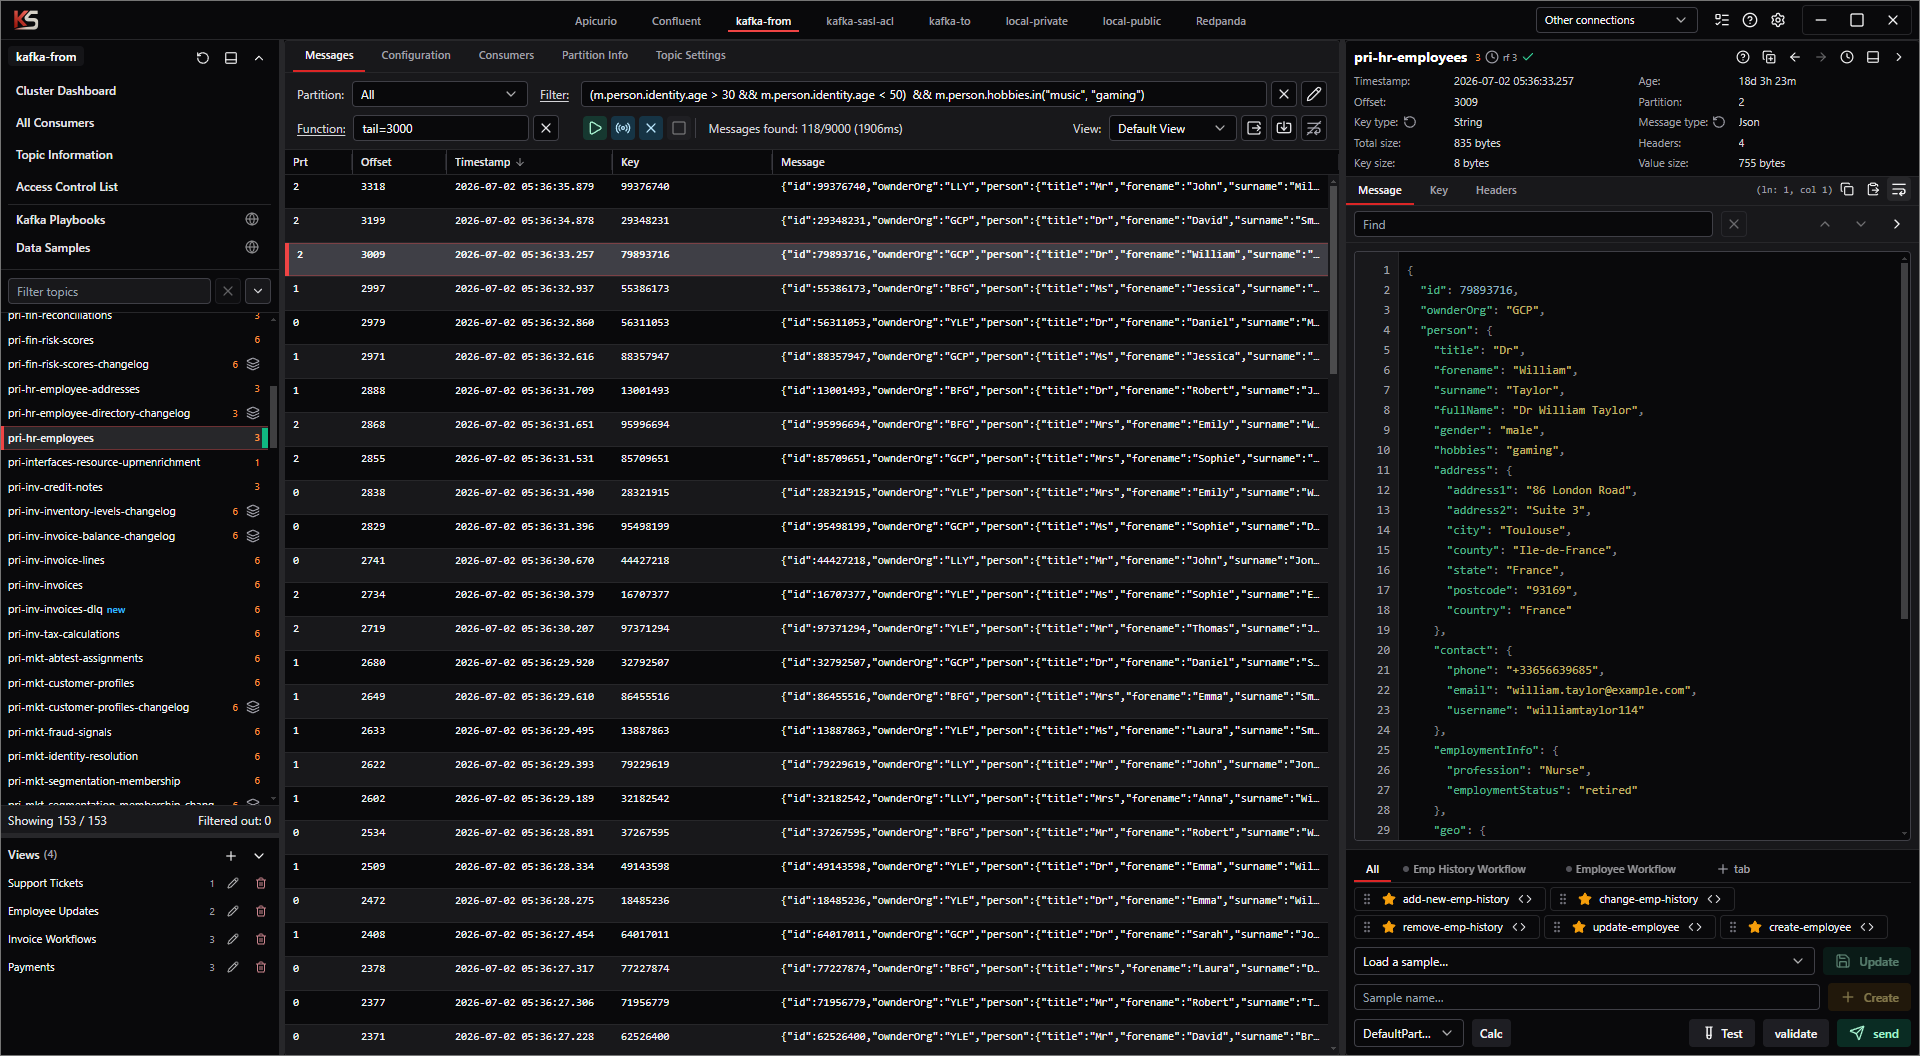Copy message content to clipboard

point(1847,189)
